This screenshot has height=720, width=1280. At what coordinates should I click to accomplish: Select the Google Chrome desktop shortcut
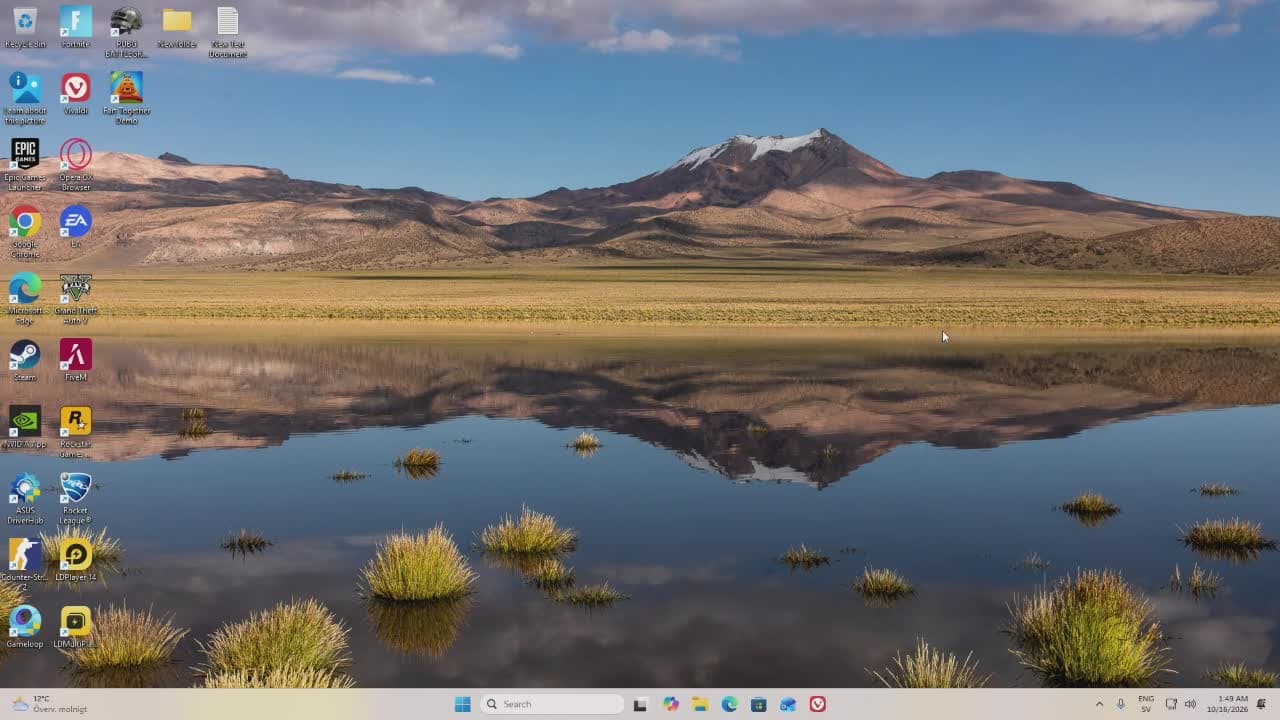(x=25, y=232)
